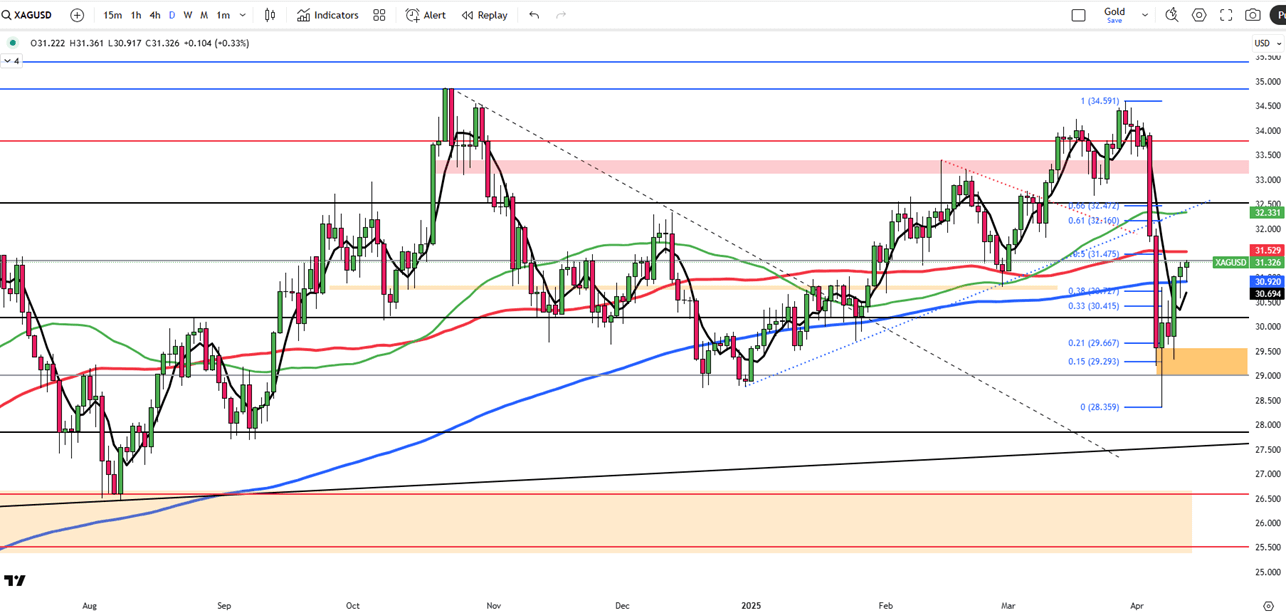The height and width of the screenshot is (613, 1286).
Task: Add a symbol to compare with plus icon
Action: point(77,15)
